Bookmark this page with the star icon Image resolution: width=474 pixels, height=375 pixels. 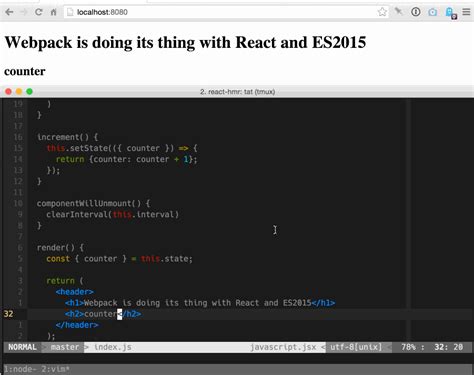click(382, 12)
